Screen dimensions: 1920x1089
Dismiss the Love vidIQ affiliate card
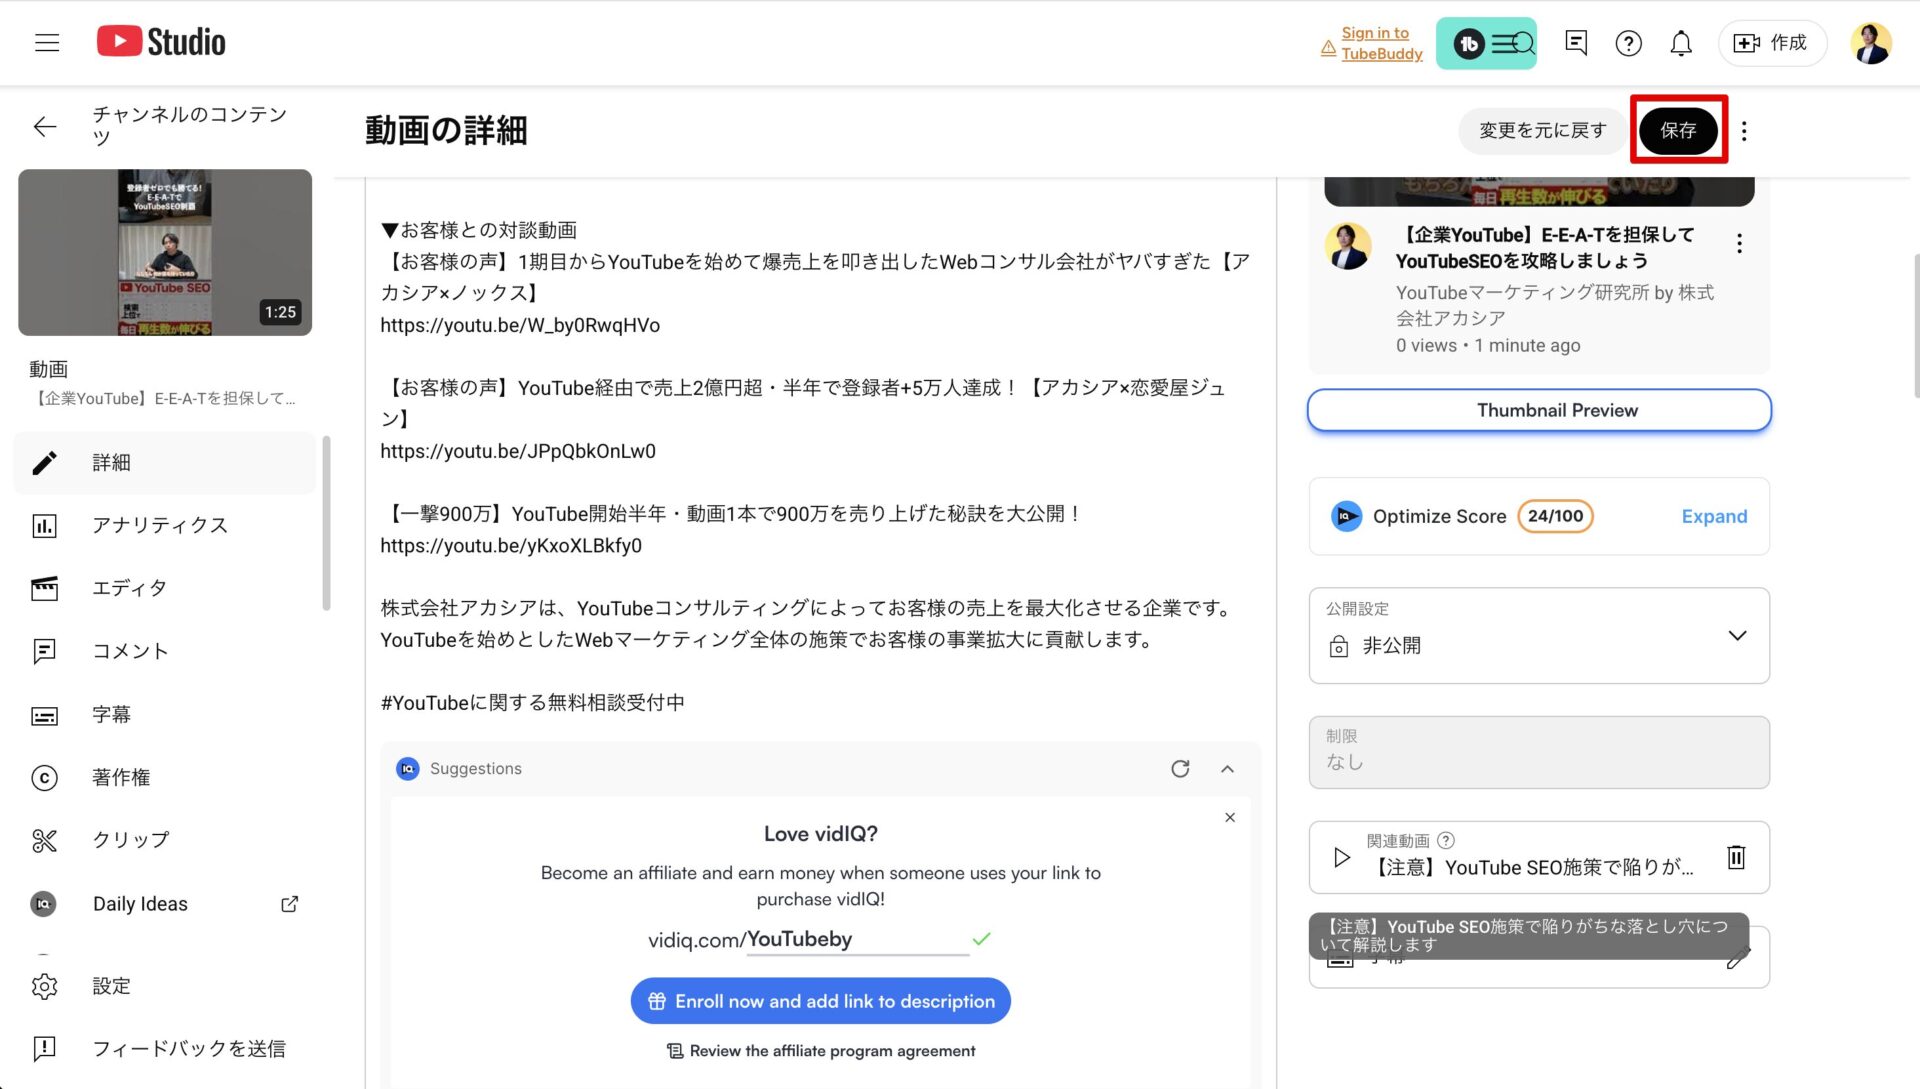pyautogui.click(x=1230, y=817)
